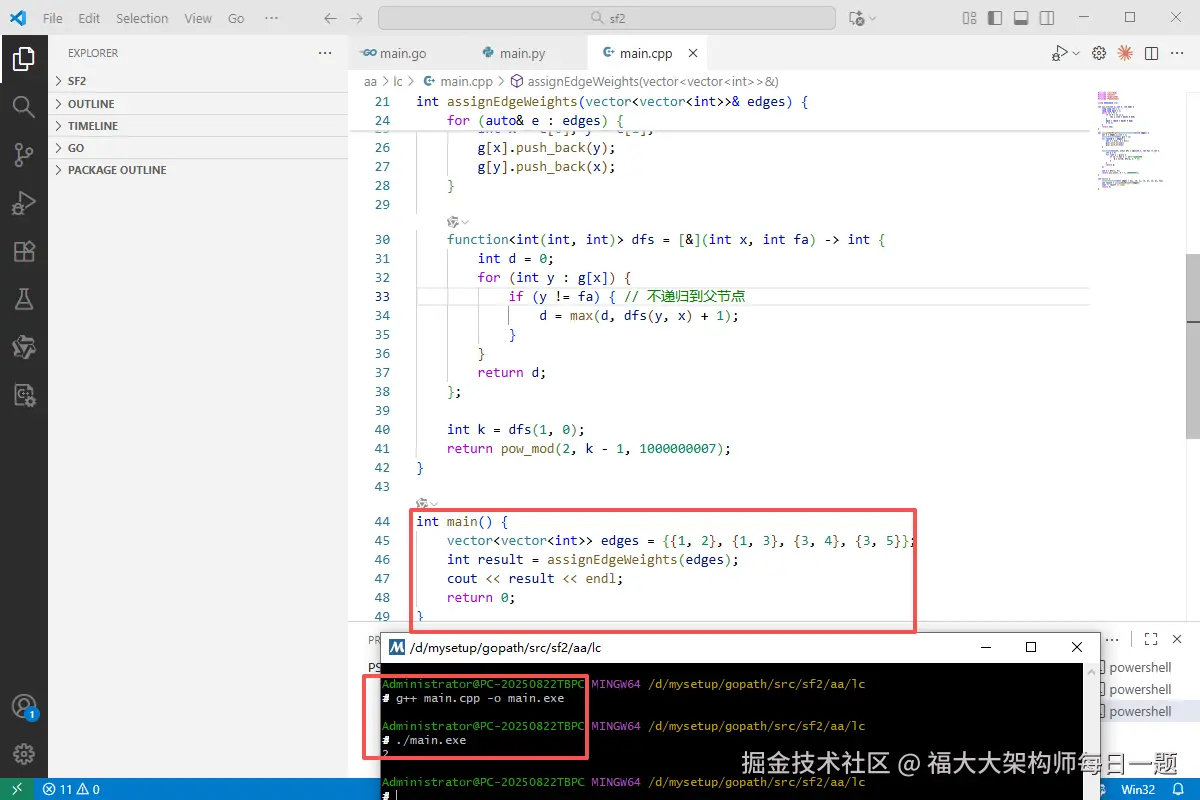Click the lc breadcrumb
This screenshot has height=800, width=1200.
point(398,81)
